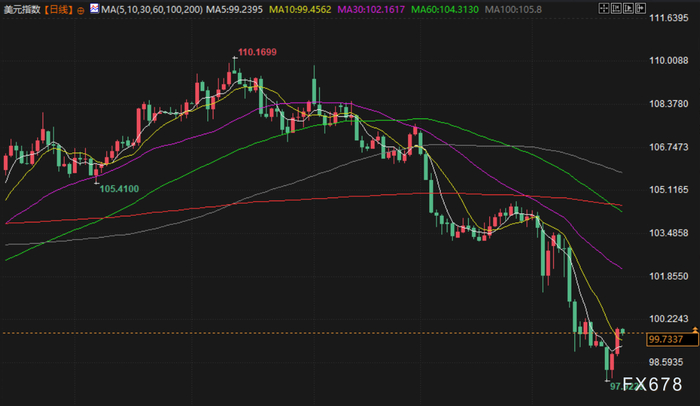Click the MA5:99.2395 legend value
Viewport: 700px width, 406px height.
234,9
